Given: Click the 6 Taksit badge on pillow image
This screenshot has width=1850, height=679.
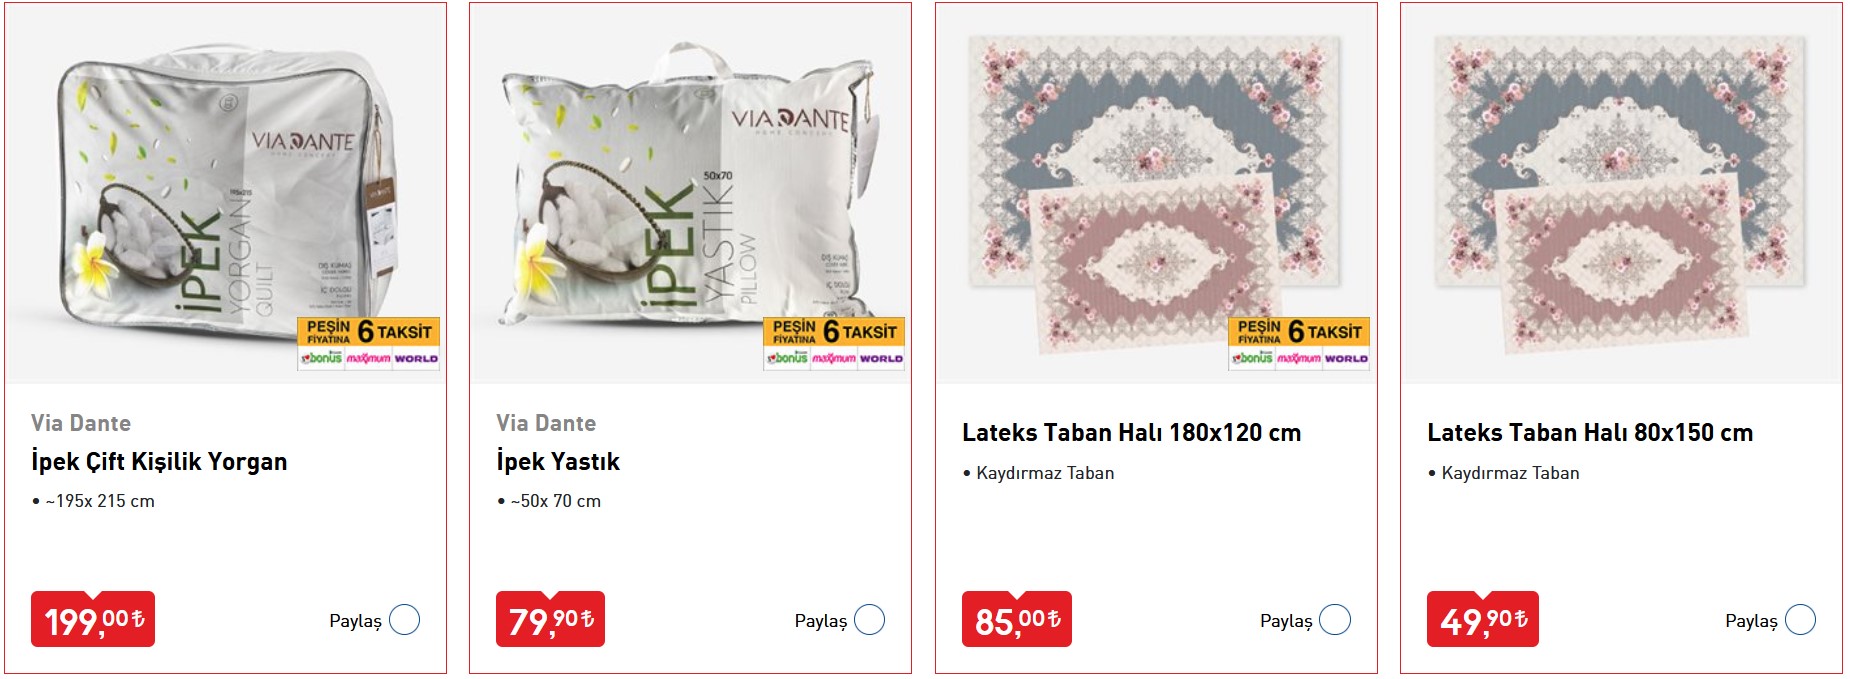Looking at the screenshot, I should (x=834, y=344).
